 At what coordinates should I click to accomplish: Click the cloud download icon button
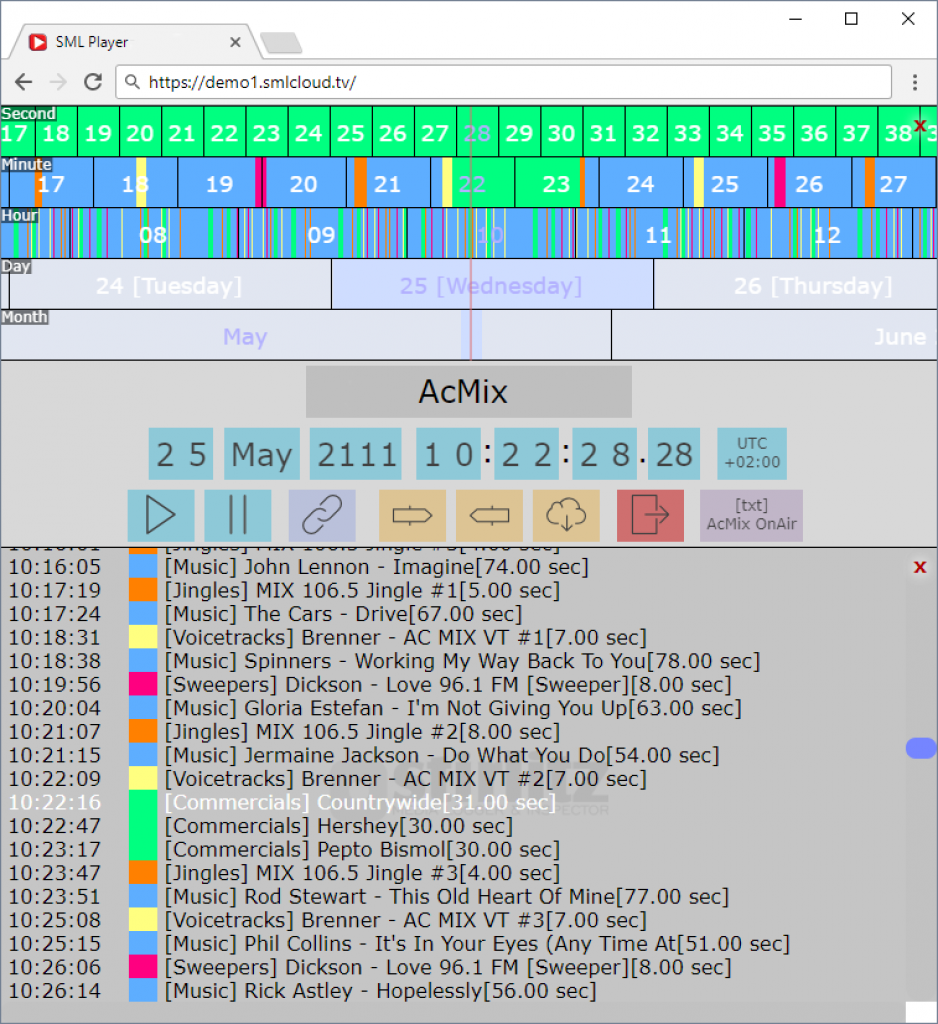(x=566, y=516)
